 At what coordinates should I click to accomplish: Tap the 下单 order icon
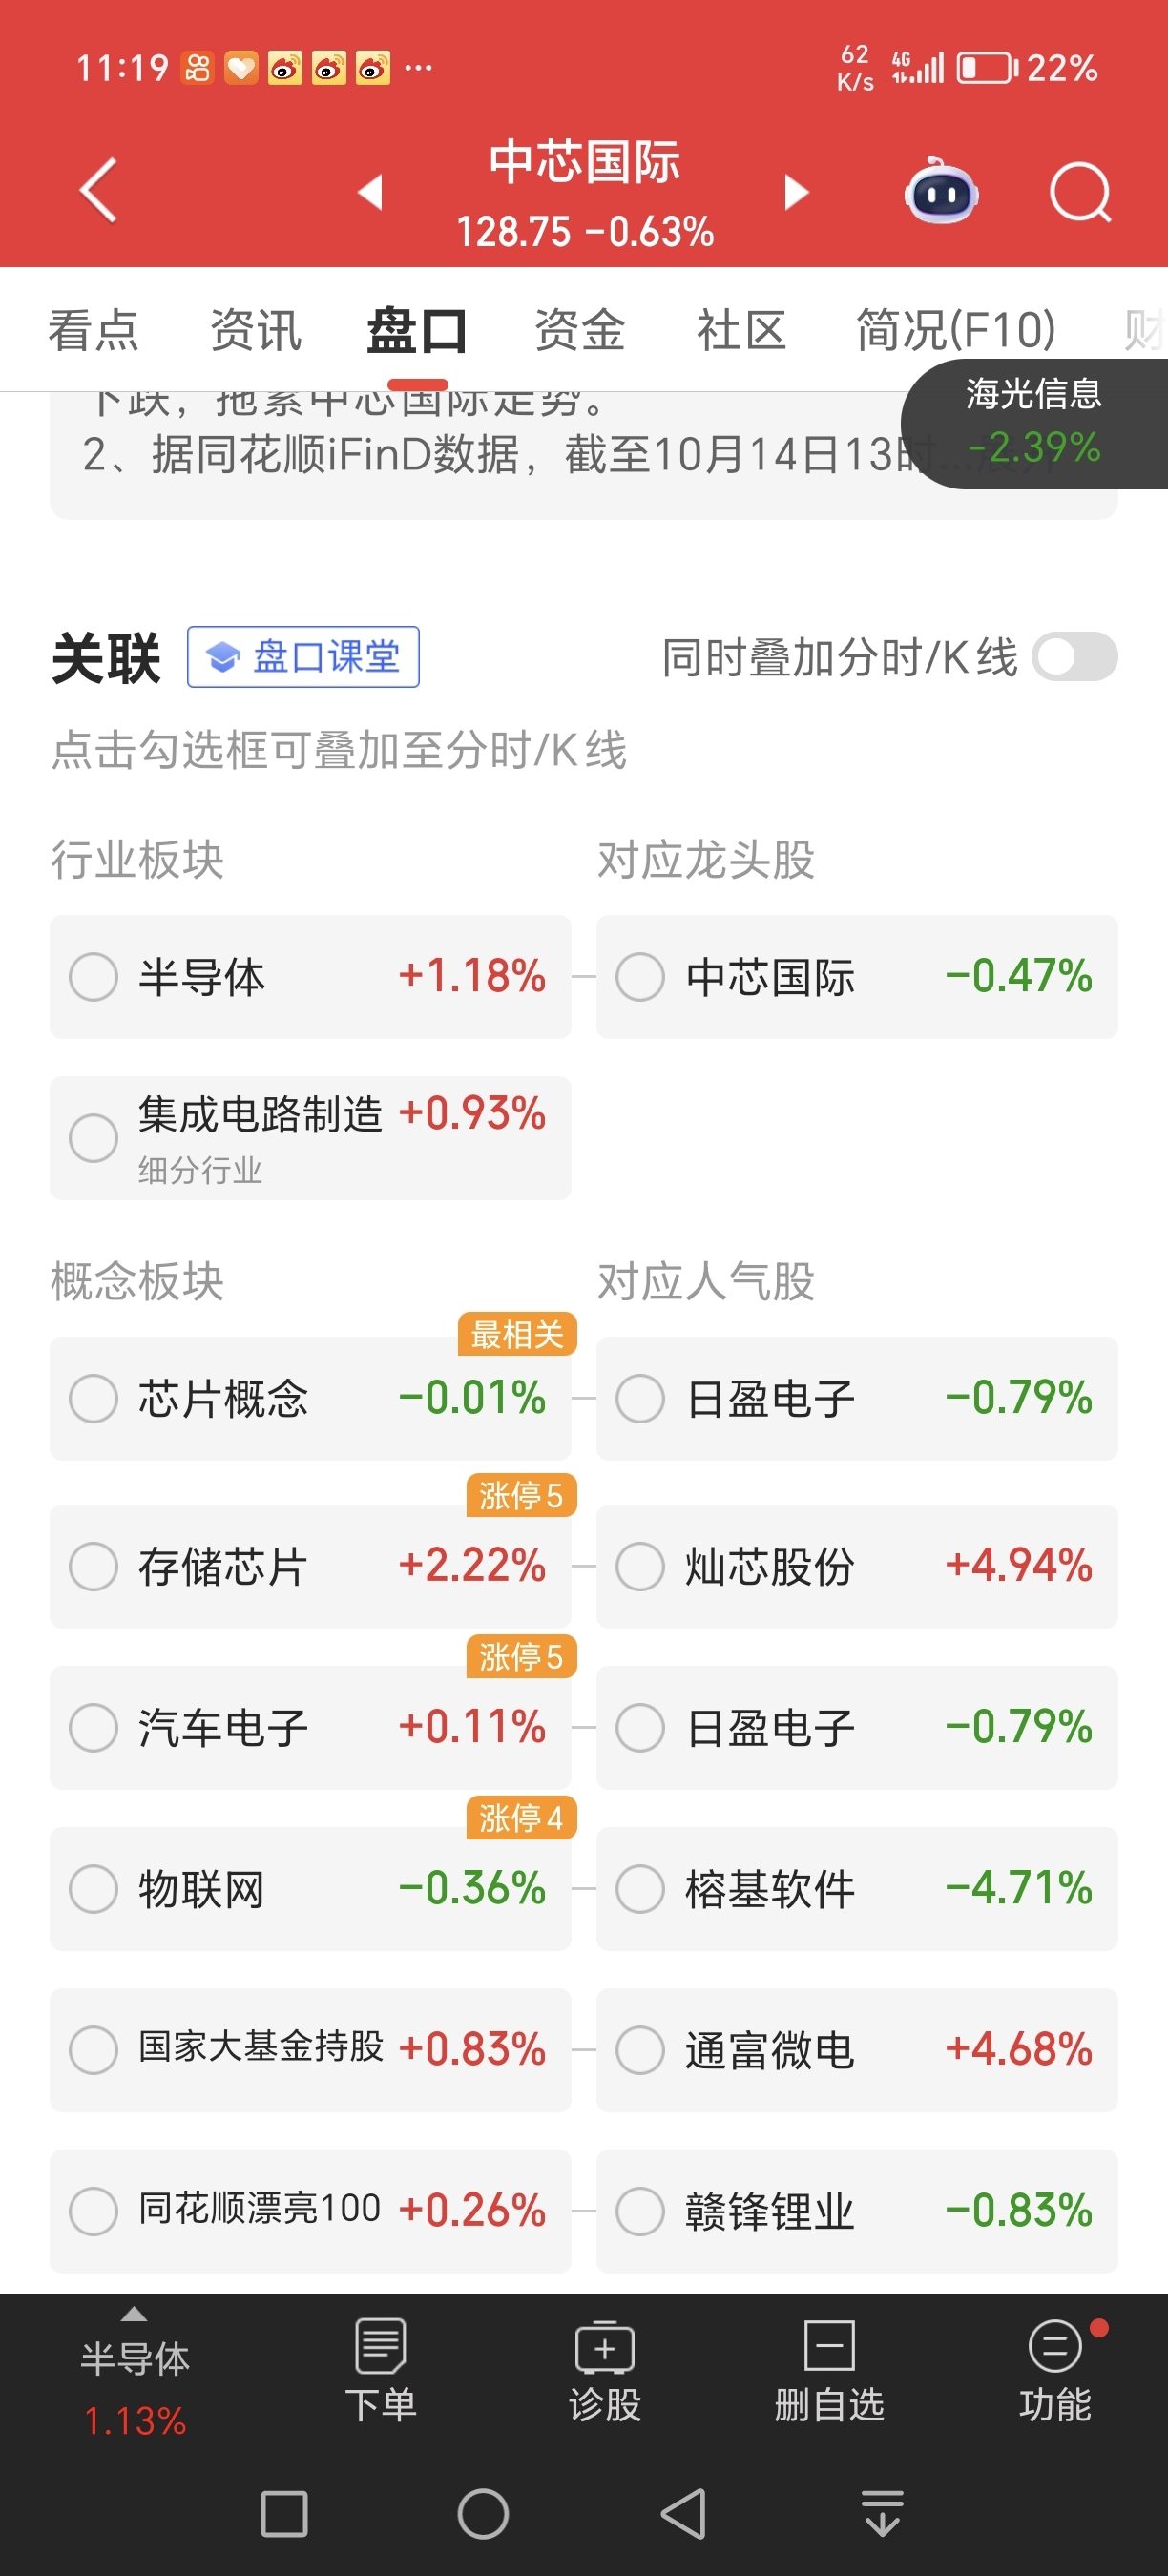[x=380, y=2372]
